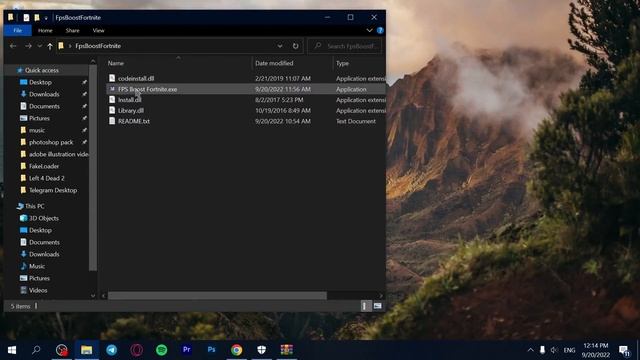Open Premiere Pro from the taskbar
The image size is (640, 360).
click(x=187, y=350)
